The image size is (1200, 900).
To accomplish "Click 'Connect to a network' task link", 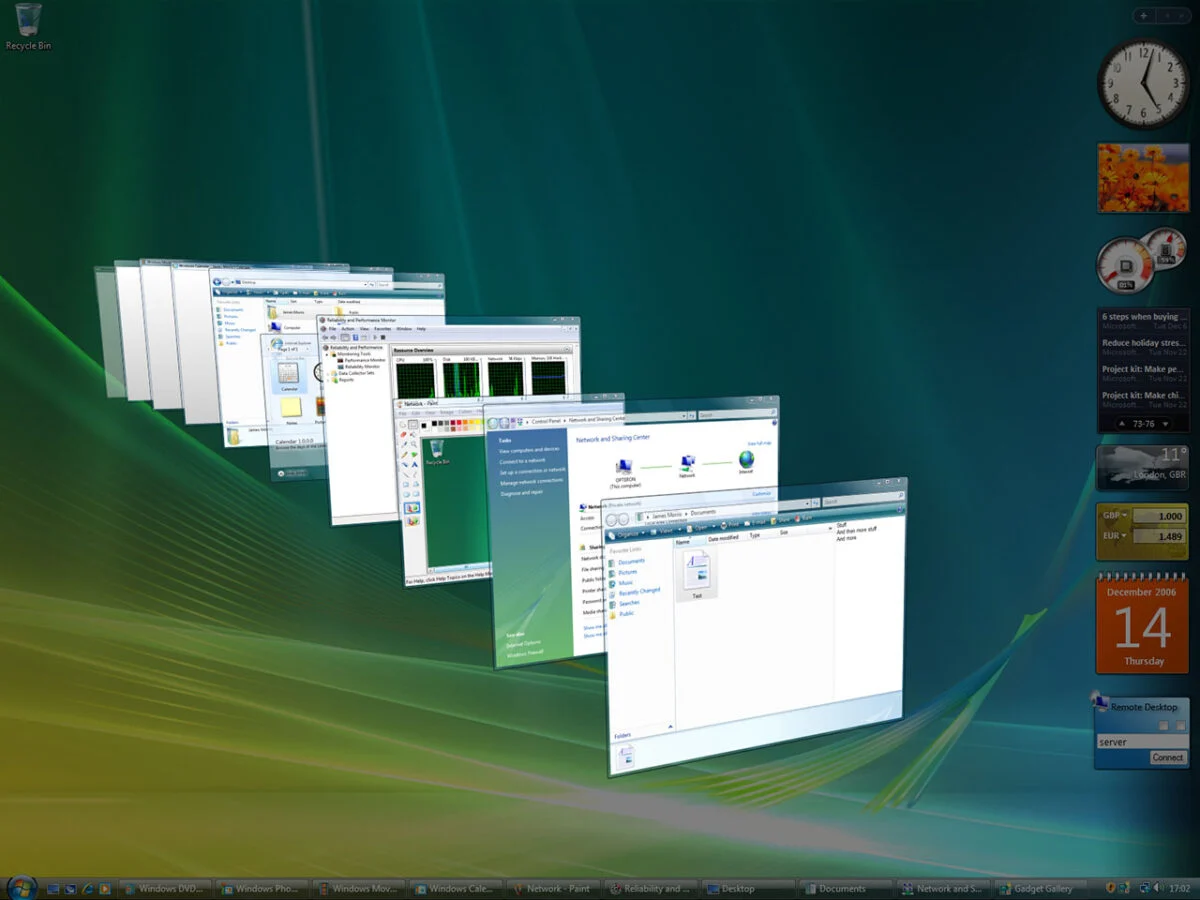I will [522, 461].
